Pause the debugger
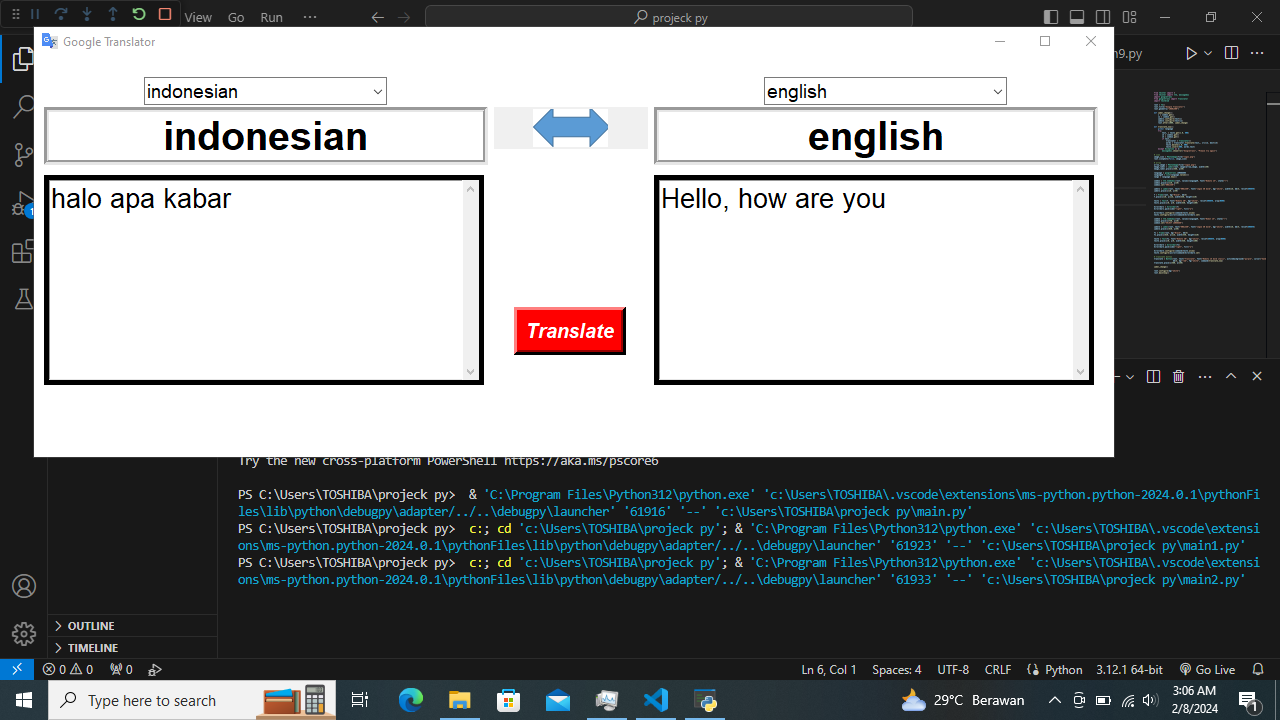Screen dimensions: 1280x720 pos(35,15)
